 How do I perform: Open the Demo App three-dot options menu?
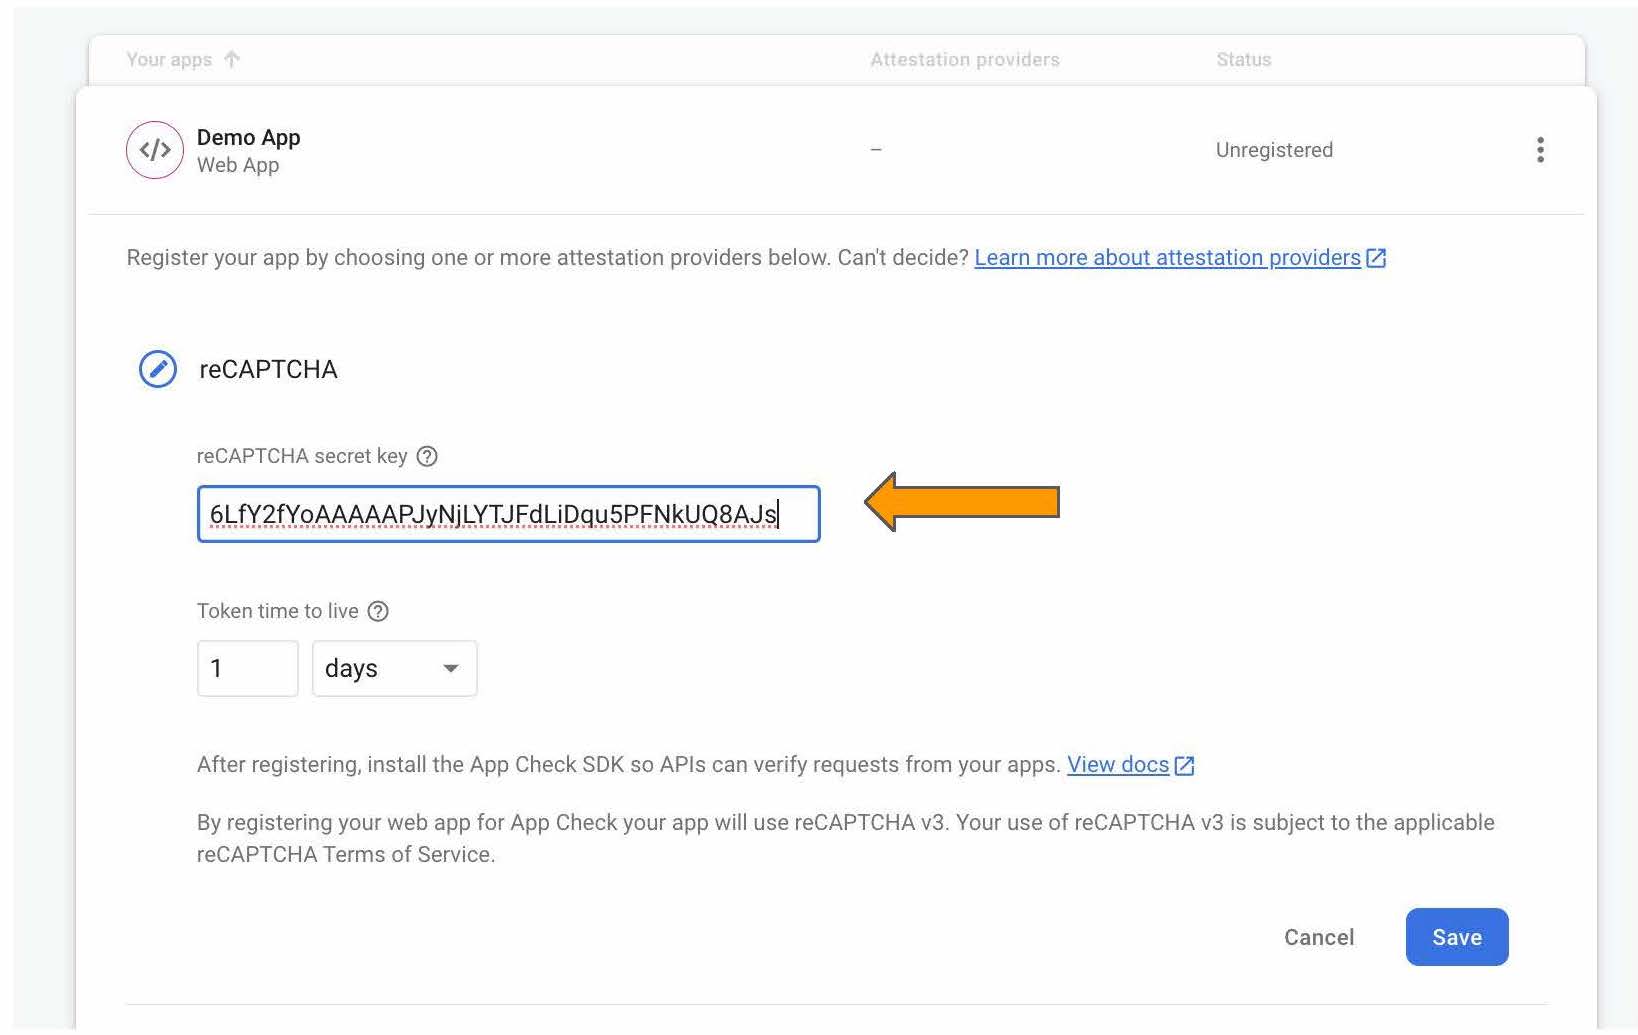coord(1540,150)
